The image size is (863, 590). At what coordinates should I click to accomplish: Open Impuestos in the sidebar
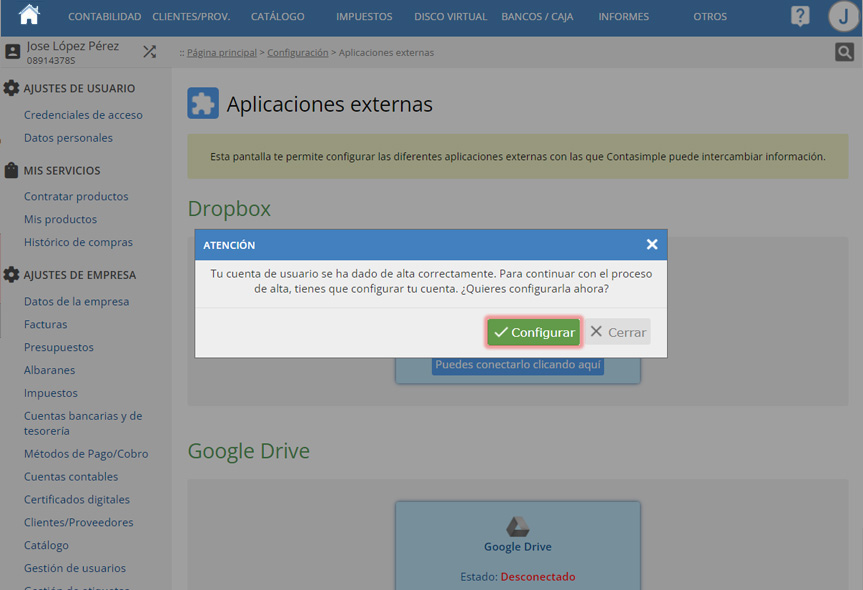pyautogui.click(x=51, y=393)
